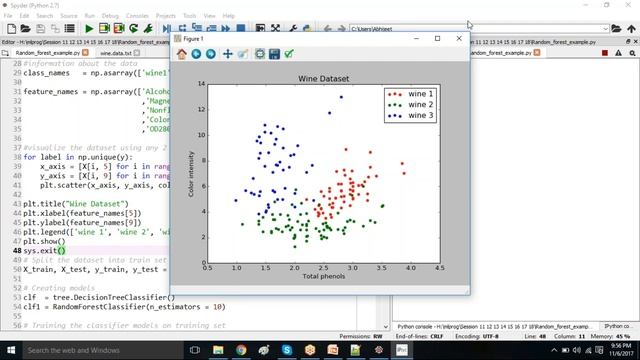Save the current file

coord(40,29)
